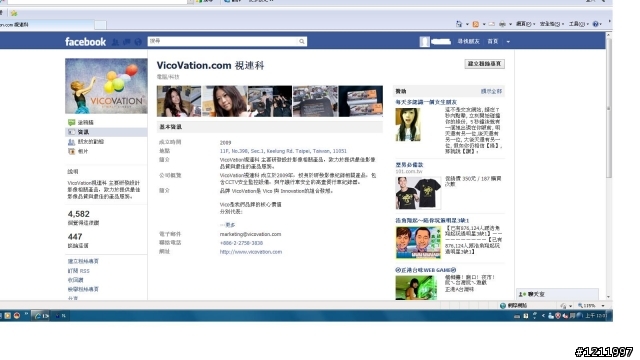This screenshot has width=640, height=360.
Task: Open the WEB GAME ad image with girl
Action: point(416,288)
